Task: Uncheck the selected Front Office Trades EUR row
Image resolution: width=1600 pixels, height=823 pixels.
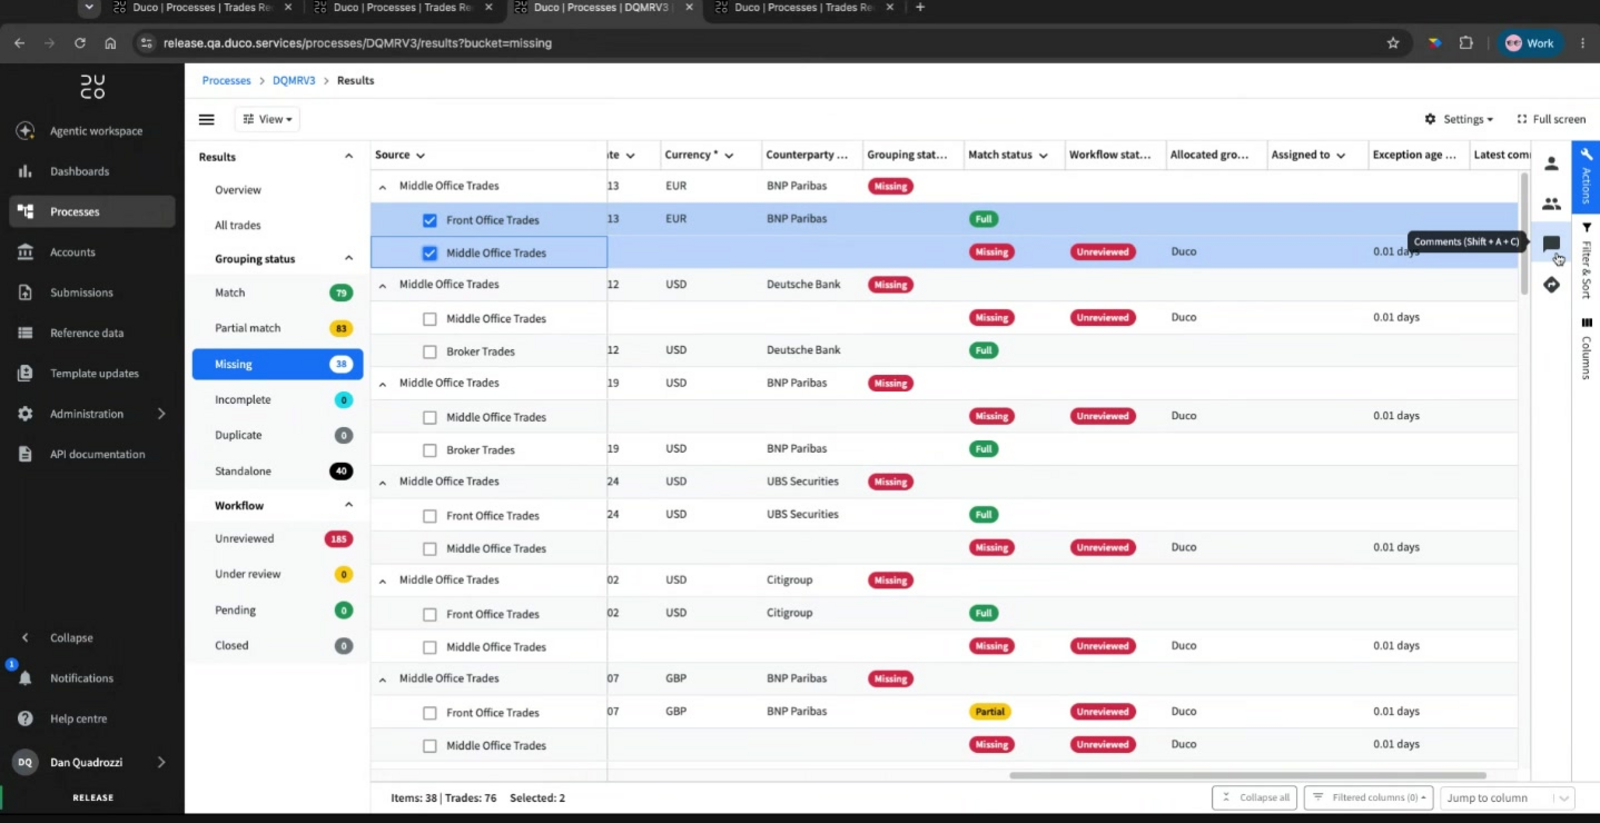Action: click(x=430, y=220)
